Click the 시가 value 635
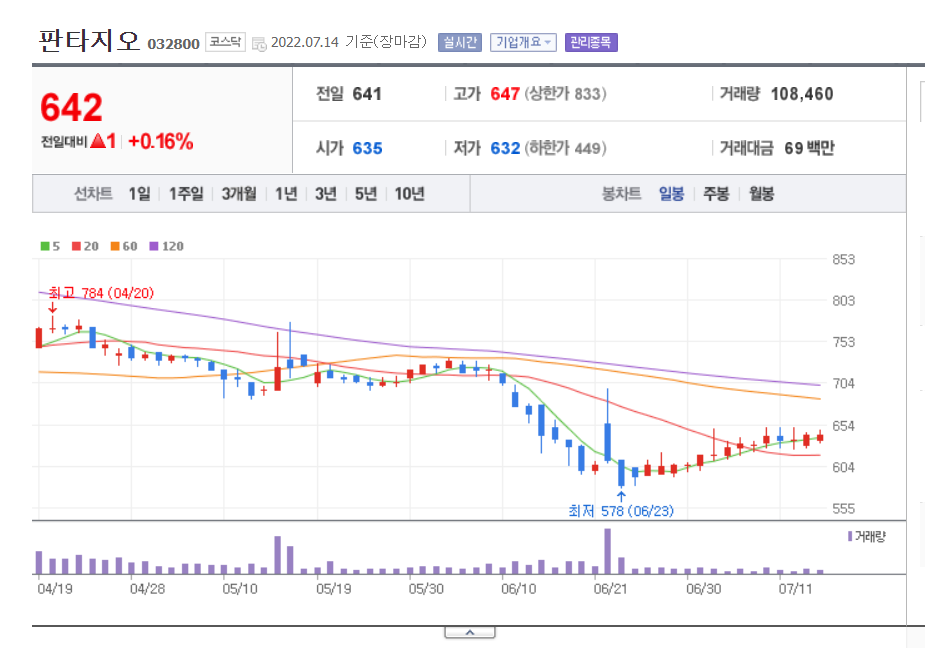 (x=368, y=148)
